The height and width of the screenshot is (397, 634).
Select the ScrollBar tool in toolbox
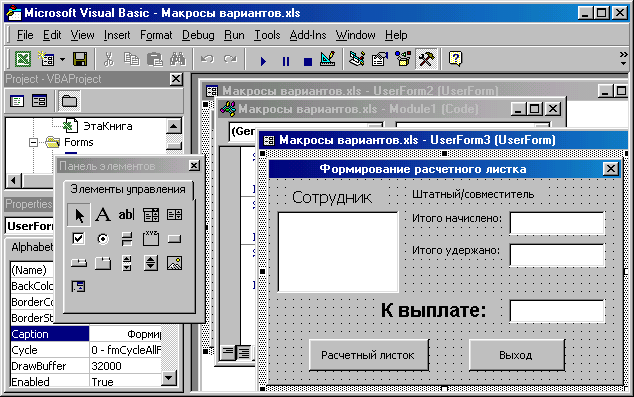click(127, 263)
